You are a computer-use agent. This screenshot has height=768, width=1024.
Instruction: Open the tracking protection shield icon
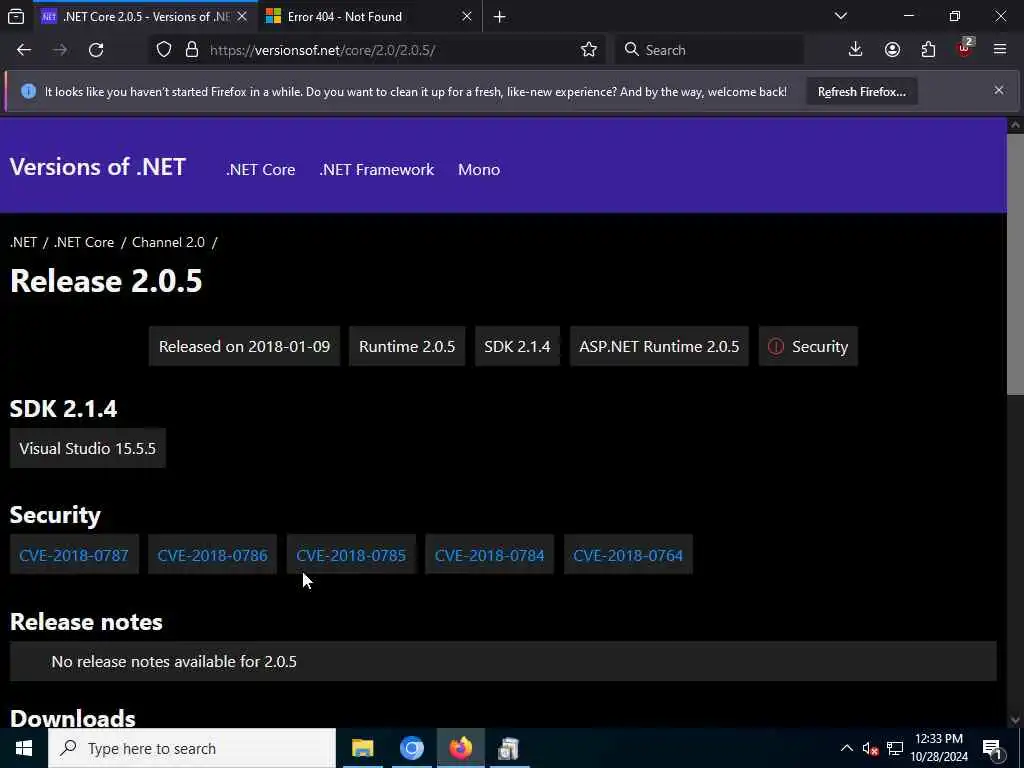(x=164, y=50)
